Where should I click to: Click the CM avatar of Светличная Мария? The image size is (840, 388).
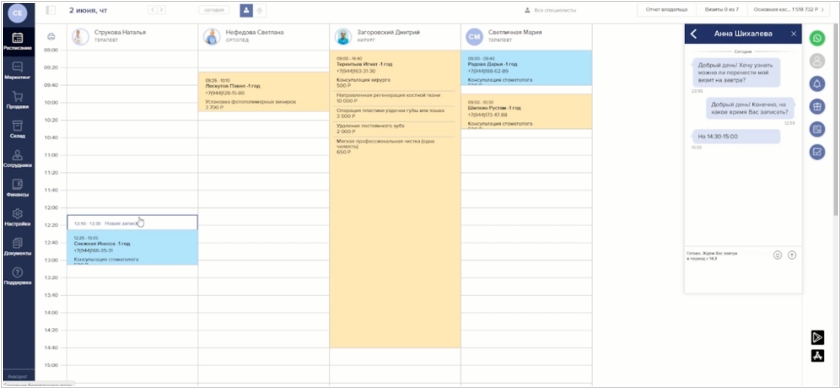475,36
